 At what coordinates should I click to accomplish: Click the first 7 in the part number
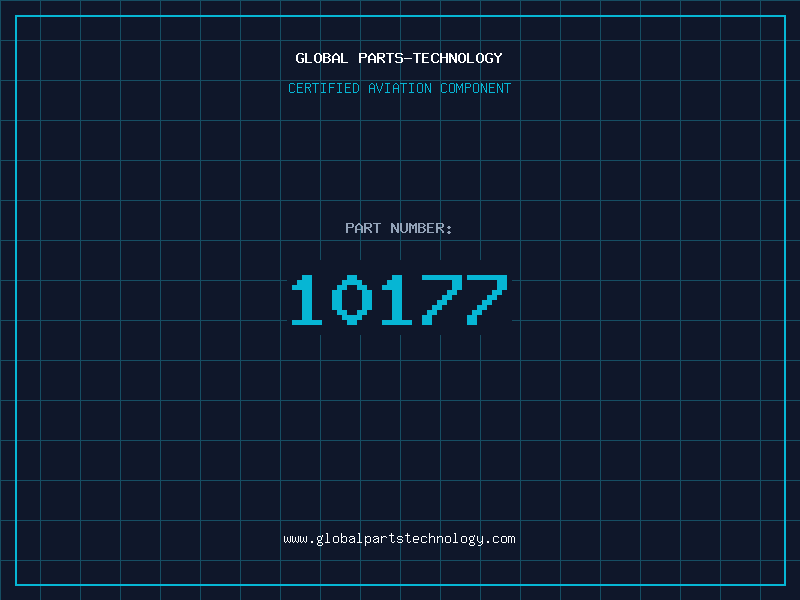pos(442,300)
